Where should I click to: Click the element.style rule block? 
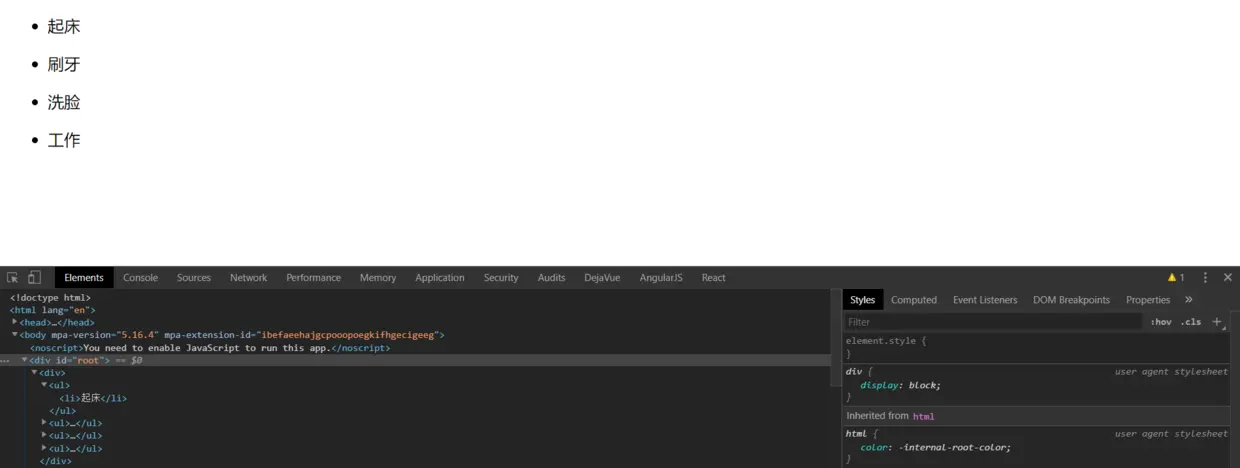(1037, 347)
